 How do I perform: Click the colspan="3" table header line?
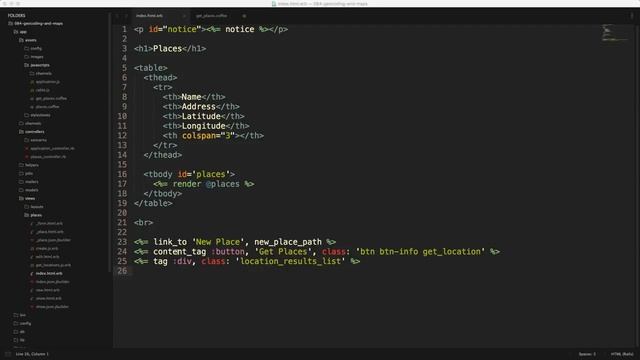pos(213,136)
